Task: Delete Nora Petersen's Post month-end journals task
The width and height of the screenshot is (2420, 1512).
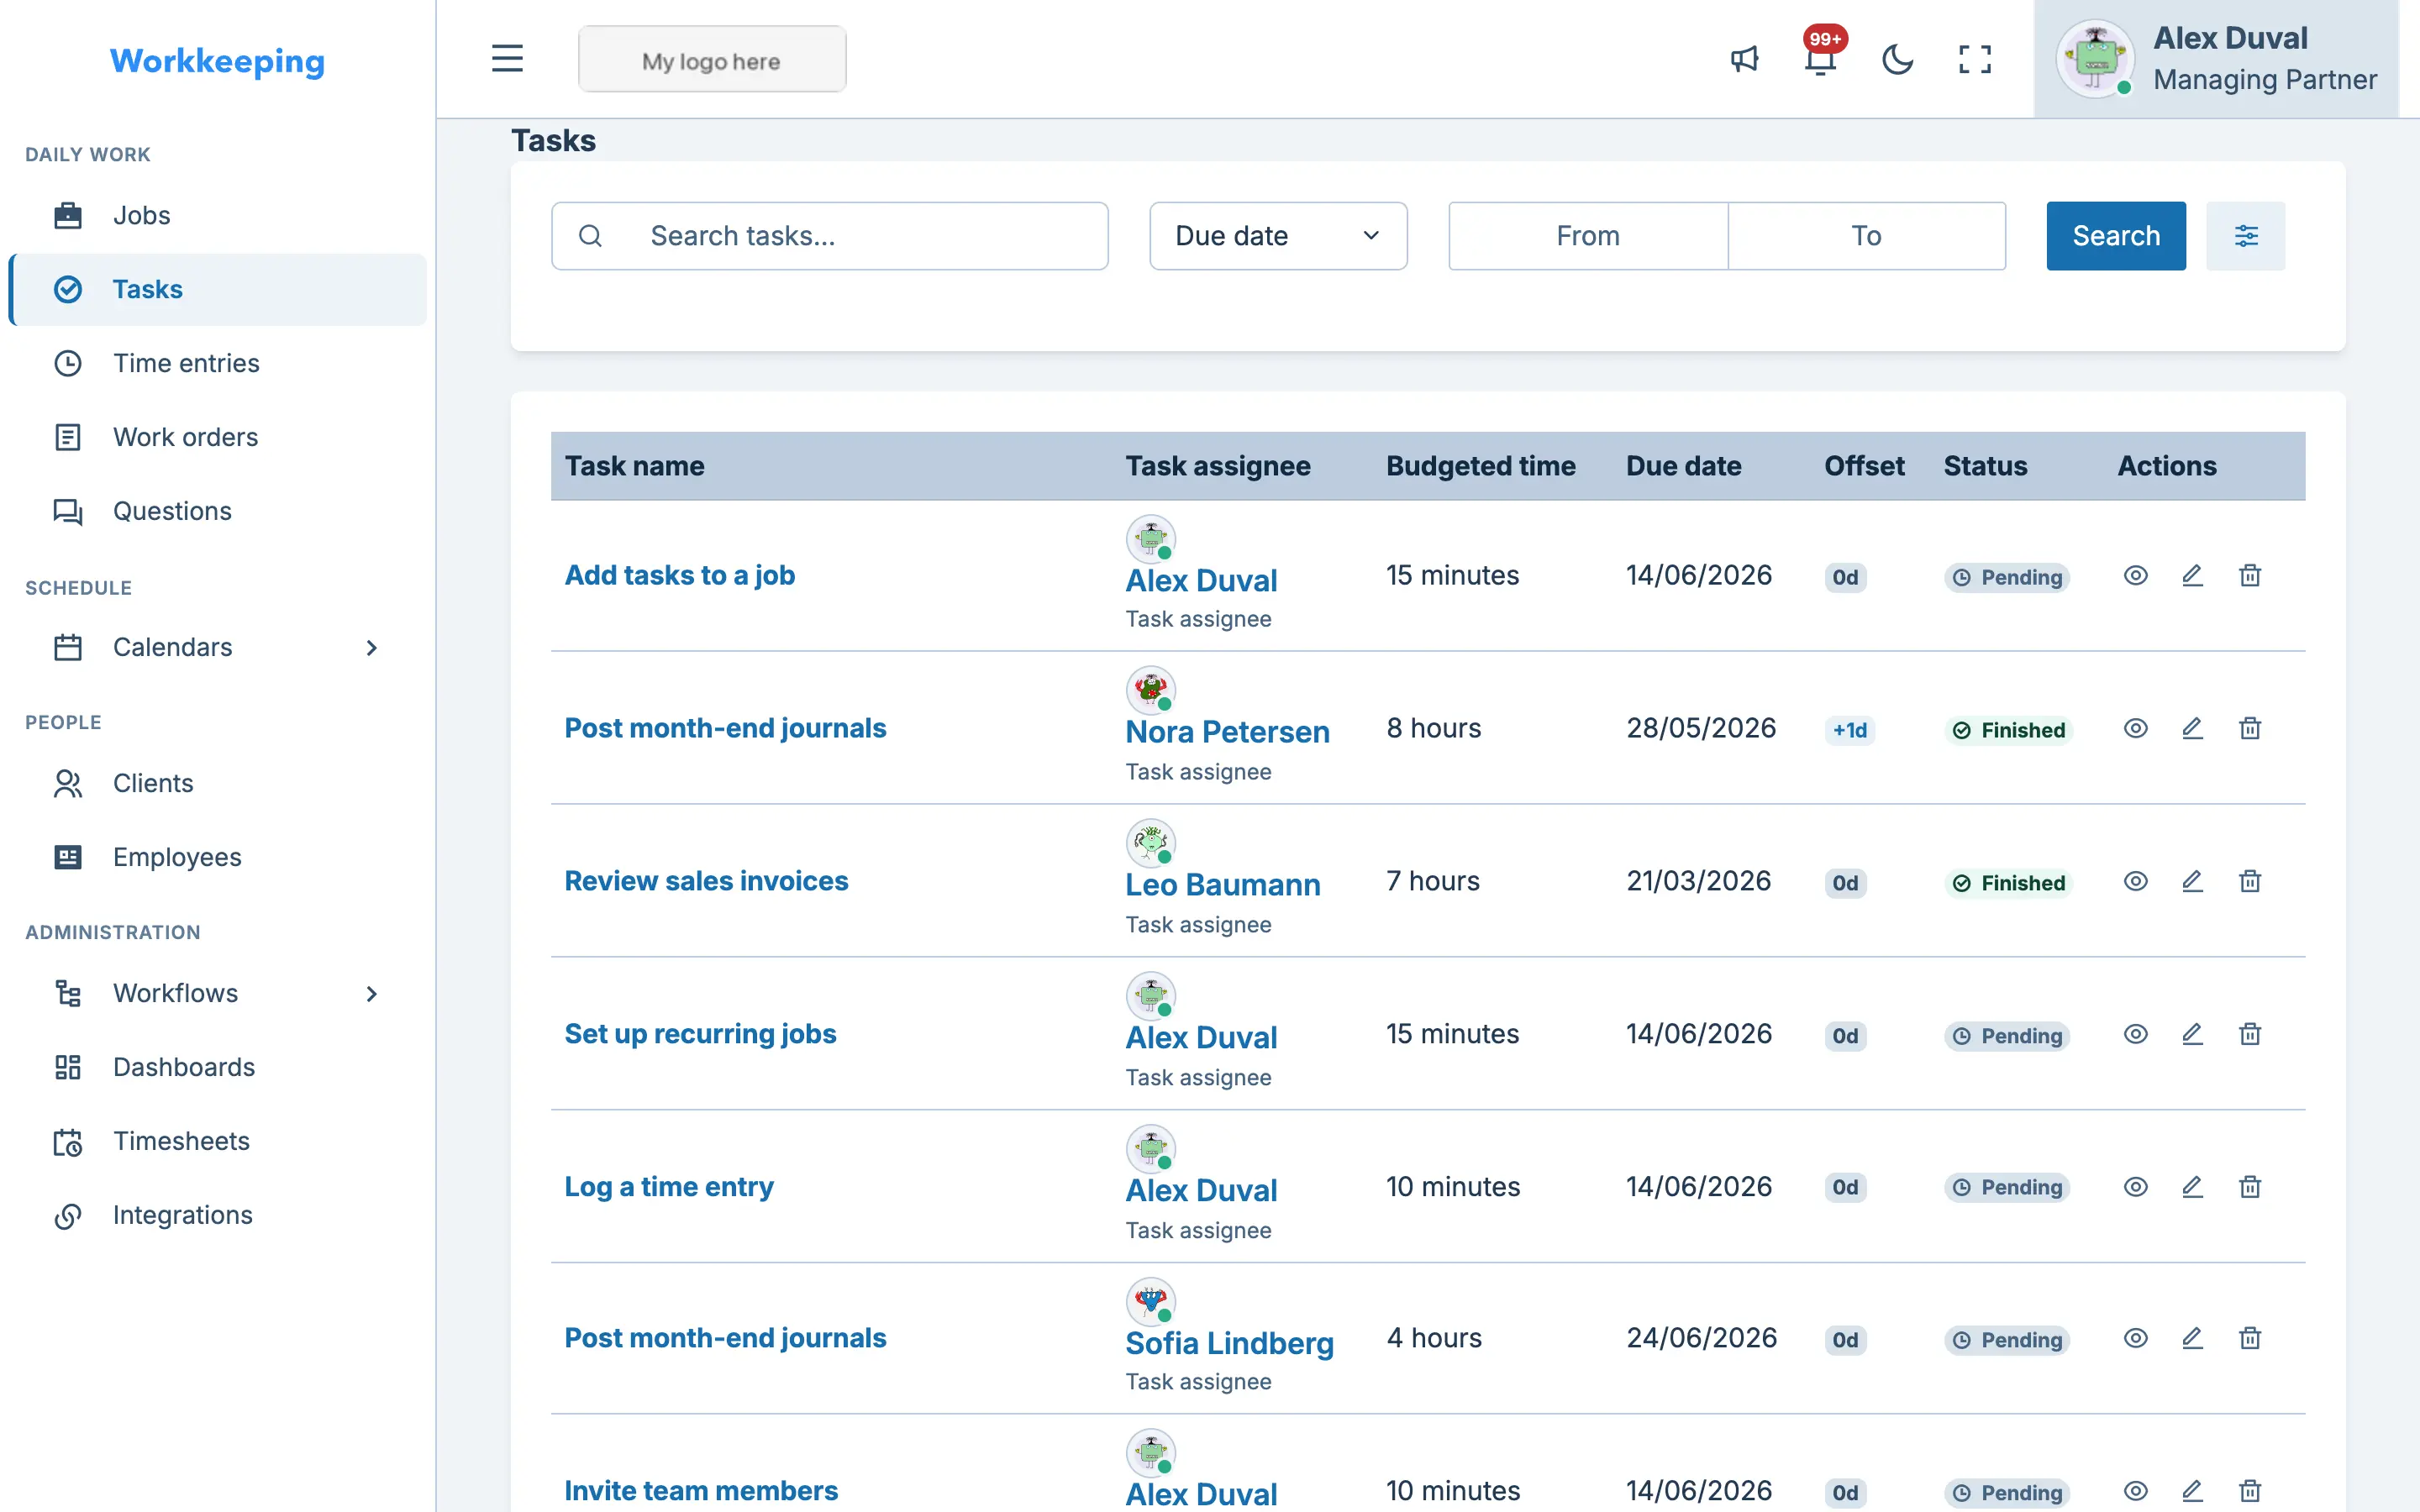Action: 2250,728
